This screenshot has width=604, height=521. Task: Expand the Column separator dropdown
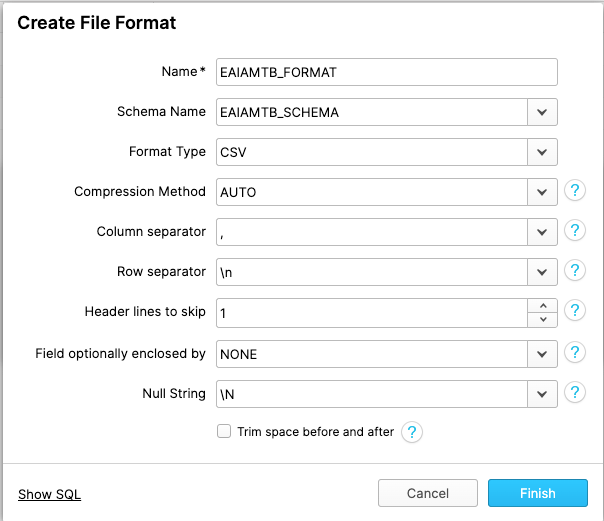click(542, 232)
